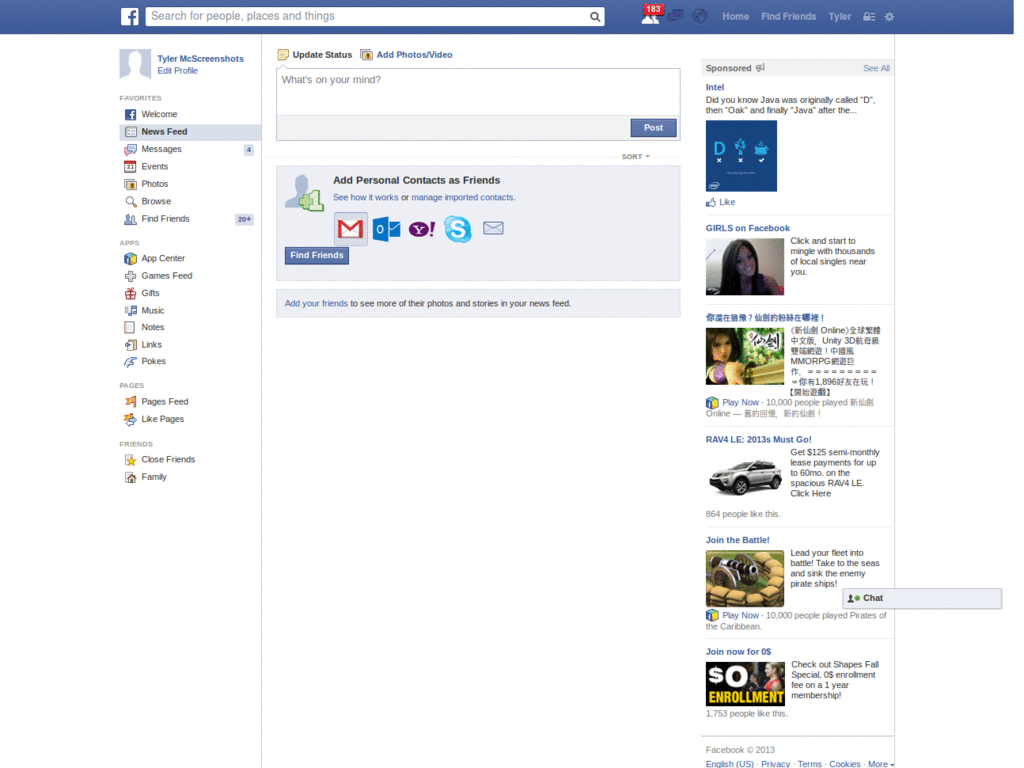Click the Welcome Facebook icon in sidebar
The image size is (1024, 768).
(131, 114)
